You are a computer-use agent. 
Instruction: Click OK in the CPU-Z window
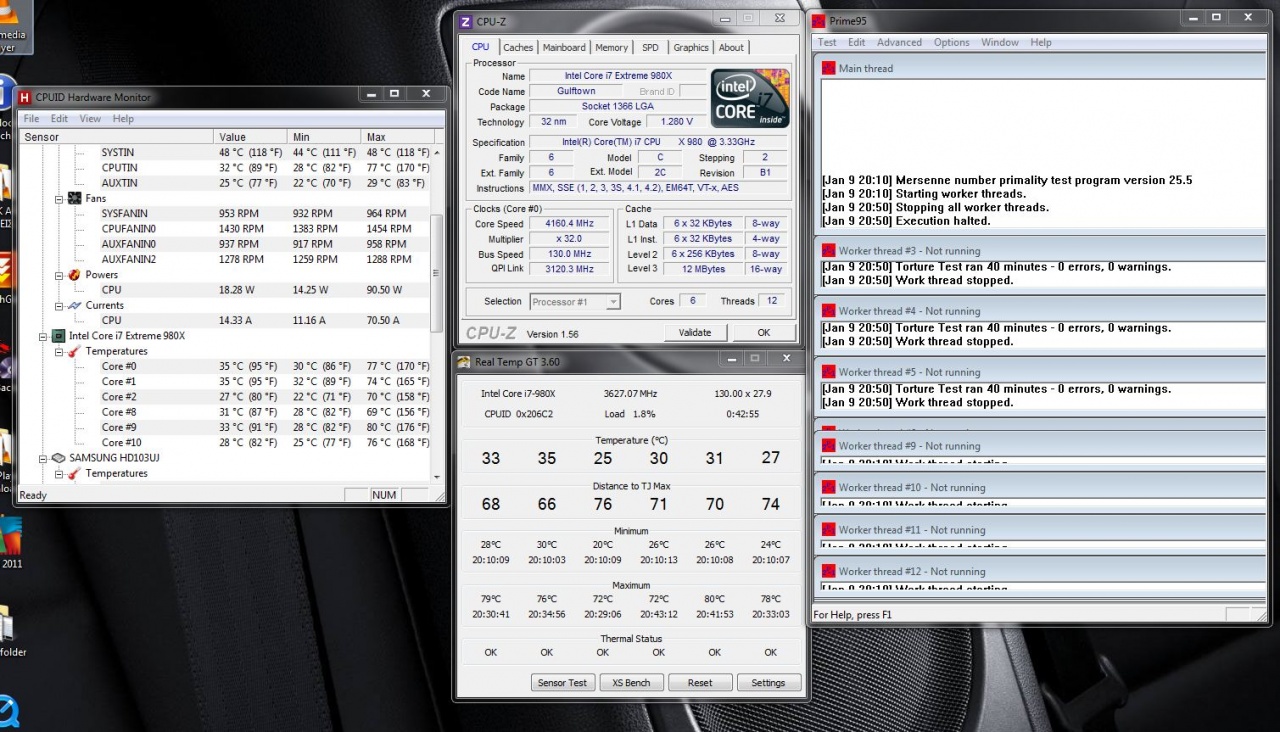[x=764, y=333]
